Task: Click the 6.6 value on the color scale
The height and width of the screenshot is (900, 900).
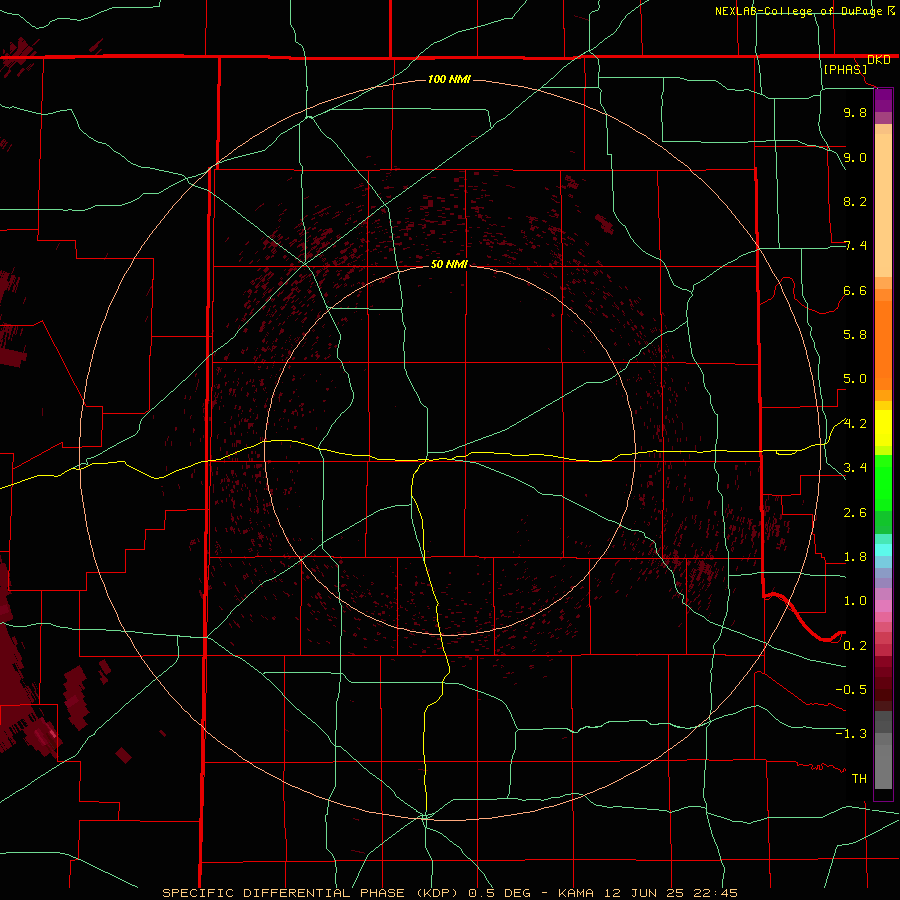Action: click(x=855, y=290)
